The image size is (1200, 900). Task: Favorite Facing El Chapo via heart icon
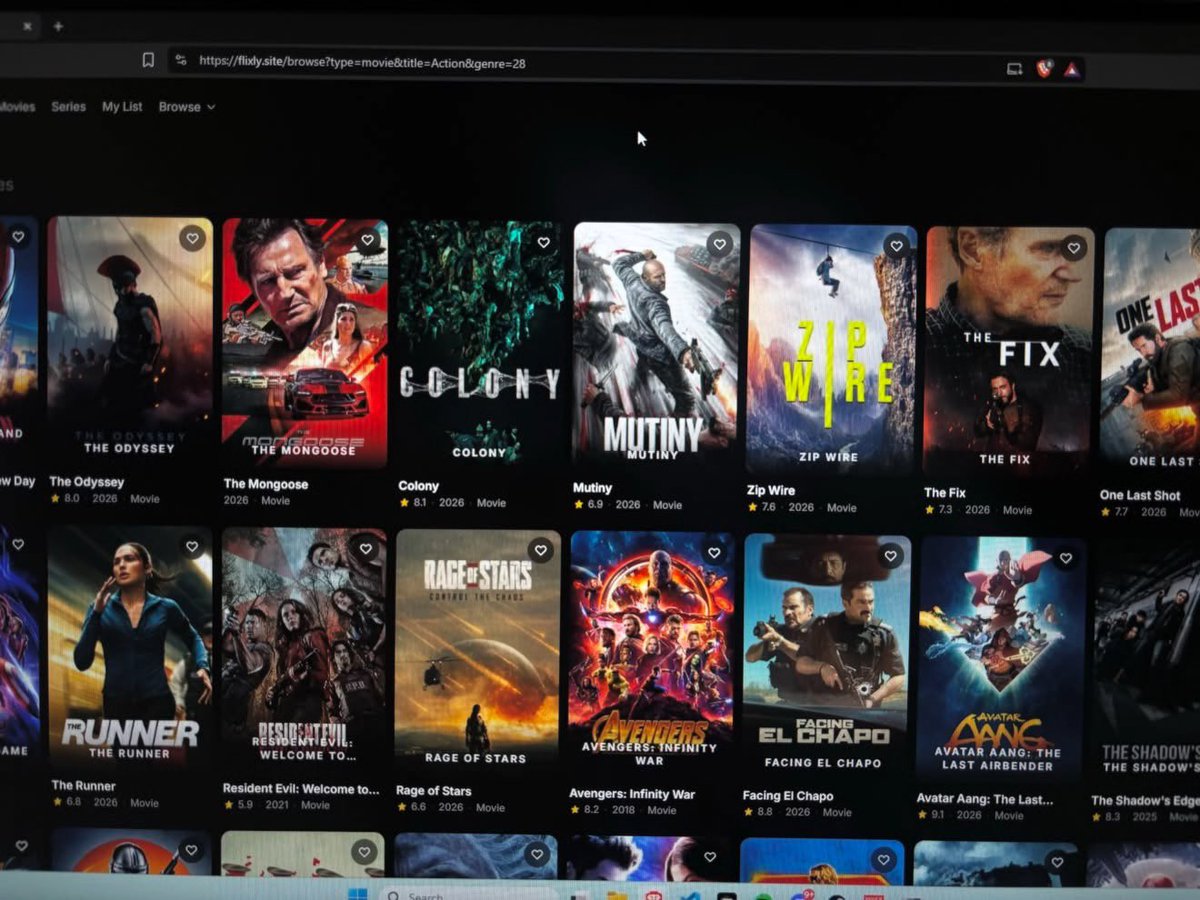tap(890, 555)
